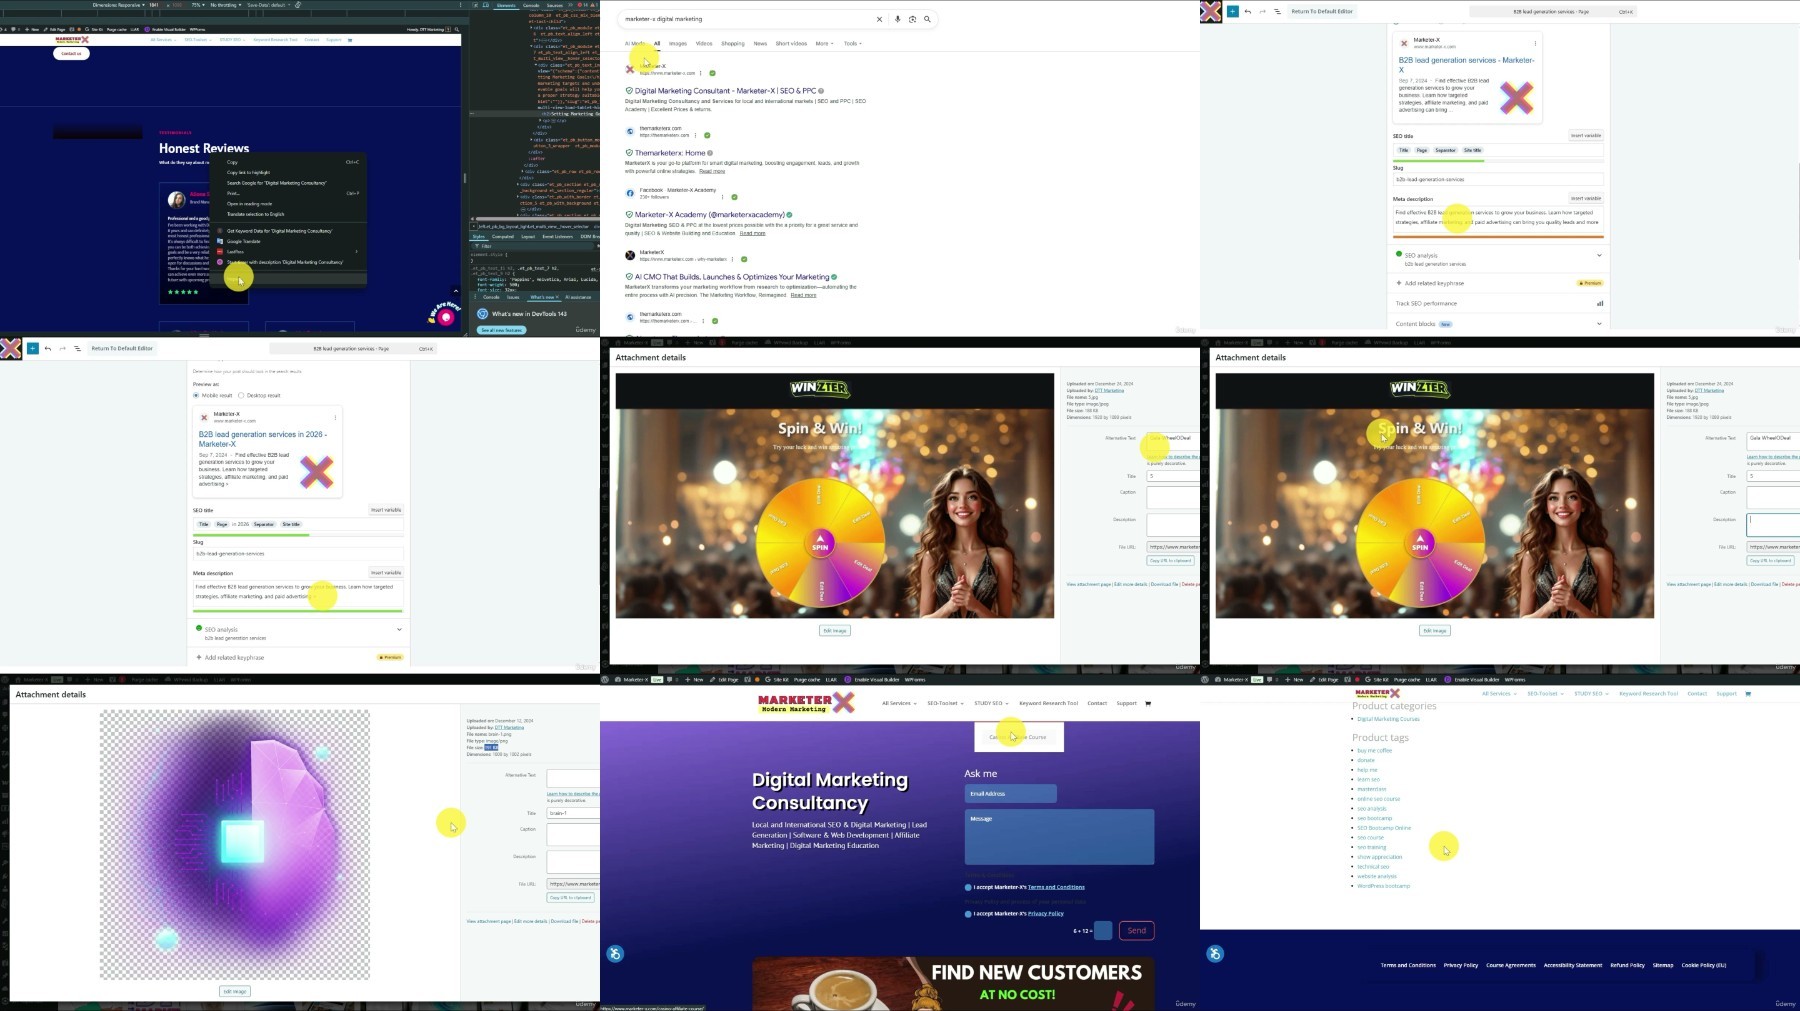Switch to the Images tab in Google results
Screen dimensions: 1800x1011
(x=678, y=44)
